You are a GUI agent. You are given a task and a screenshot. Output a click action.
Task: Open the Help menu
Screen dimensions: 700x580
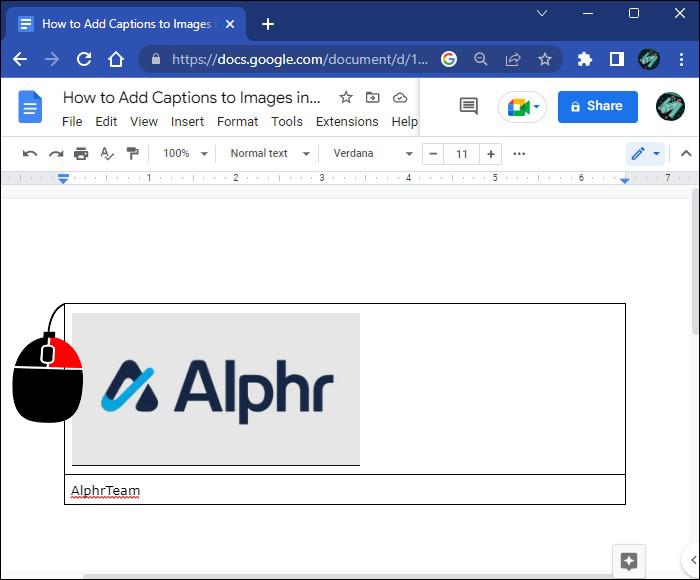click(x=404, y=121)
